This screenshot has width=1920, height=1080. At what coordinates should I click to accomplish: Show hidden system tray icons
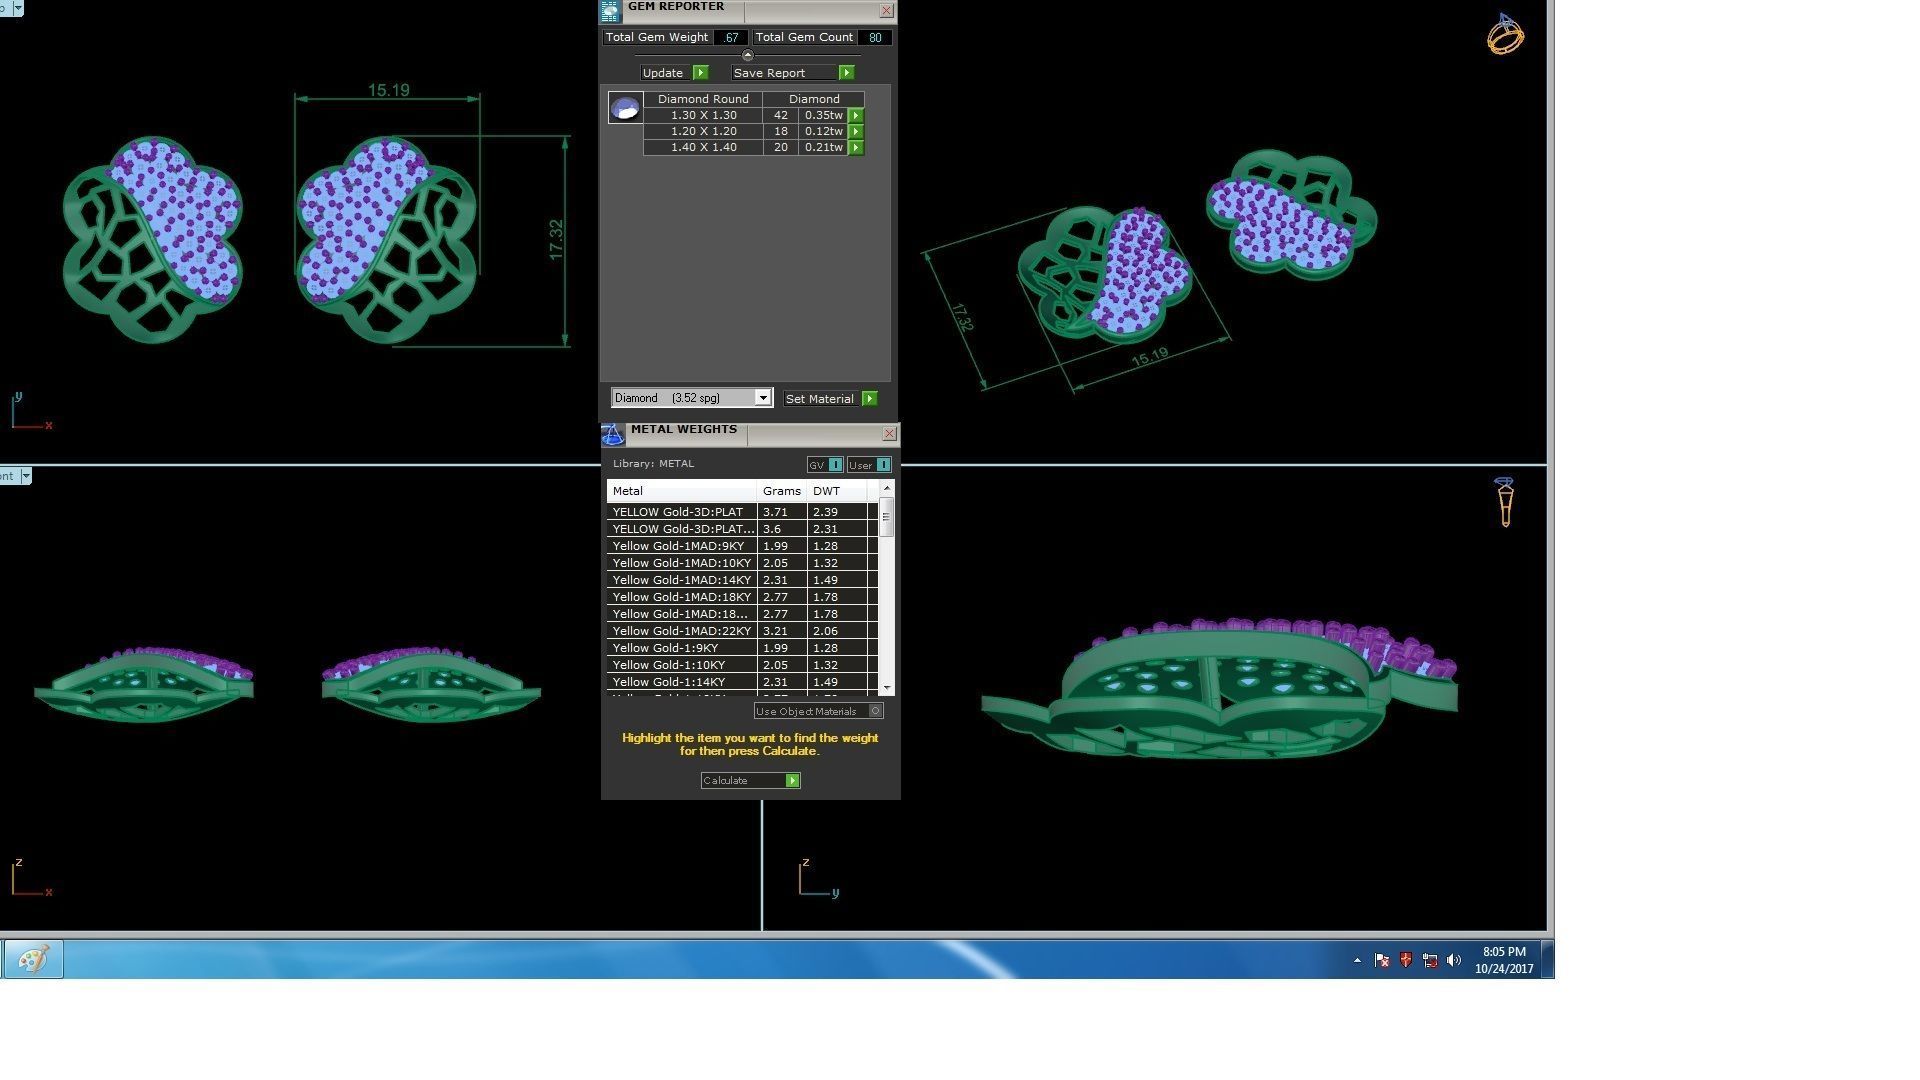coord(1357,960)
